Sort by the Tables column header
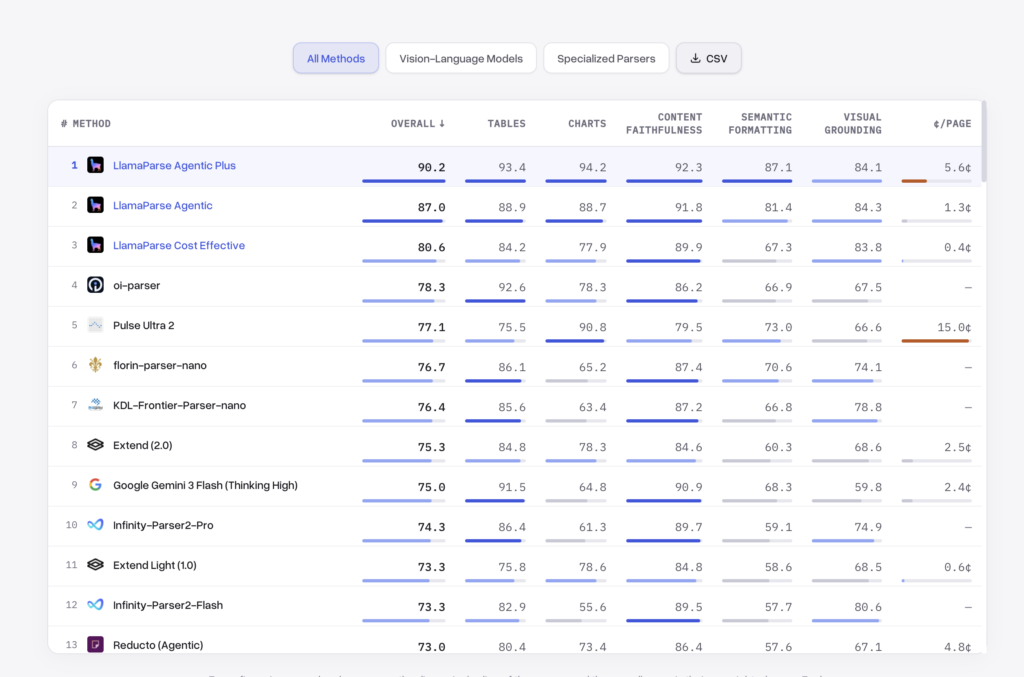Image resolution: width=1024 pixels, height=677 pixels. click(506, 123)
